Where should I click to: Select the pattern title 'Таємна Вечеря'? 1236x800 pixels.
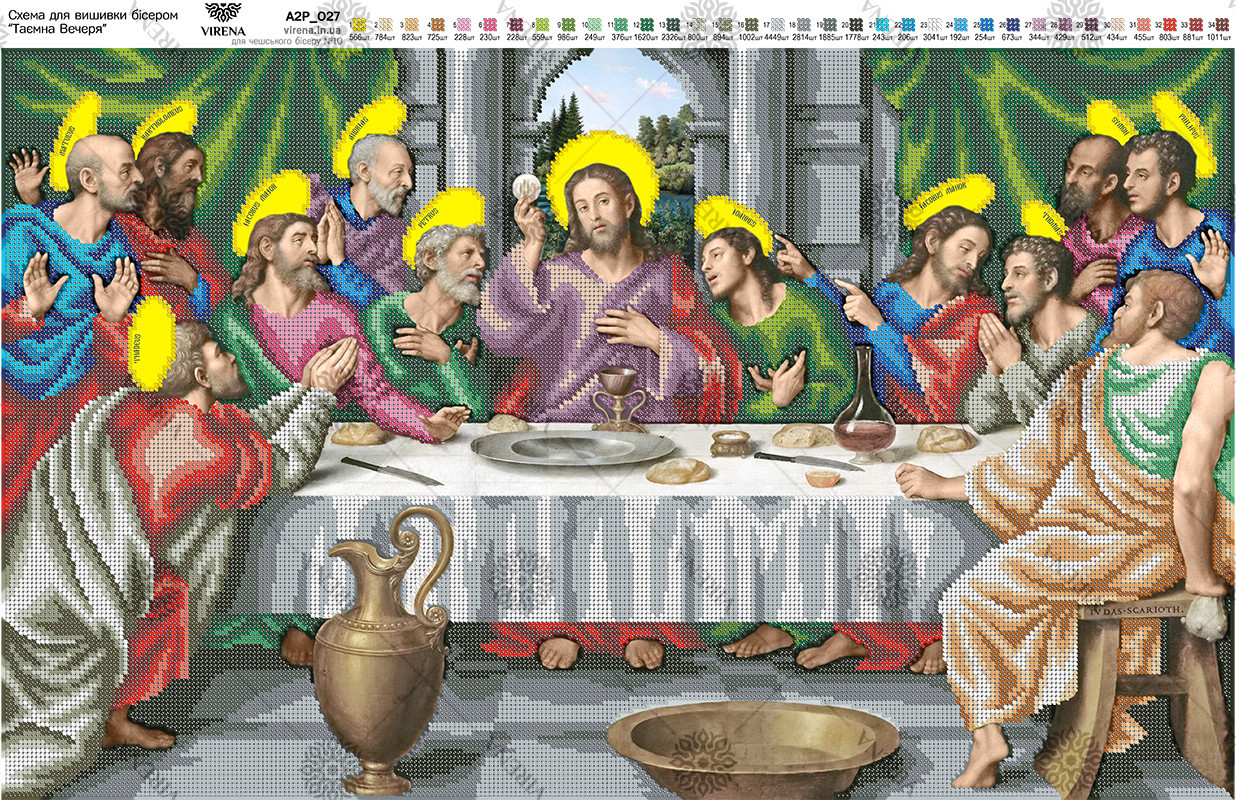coord(56,29)
